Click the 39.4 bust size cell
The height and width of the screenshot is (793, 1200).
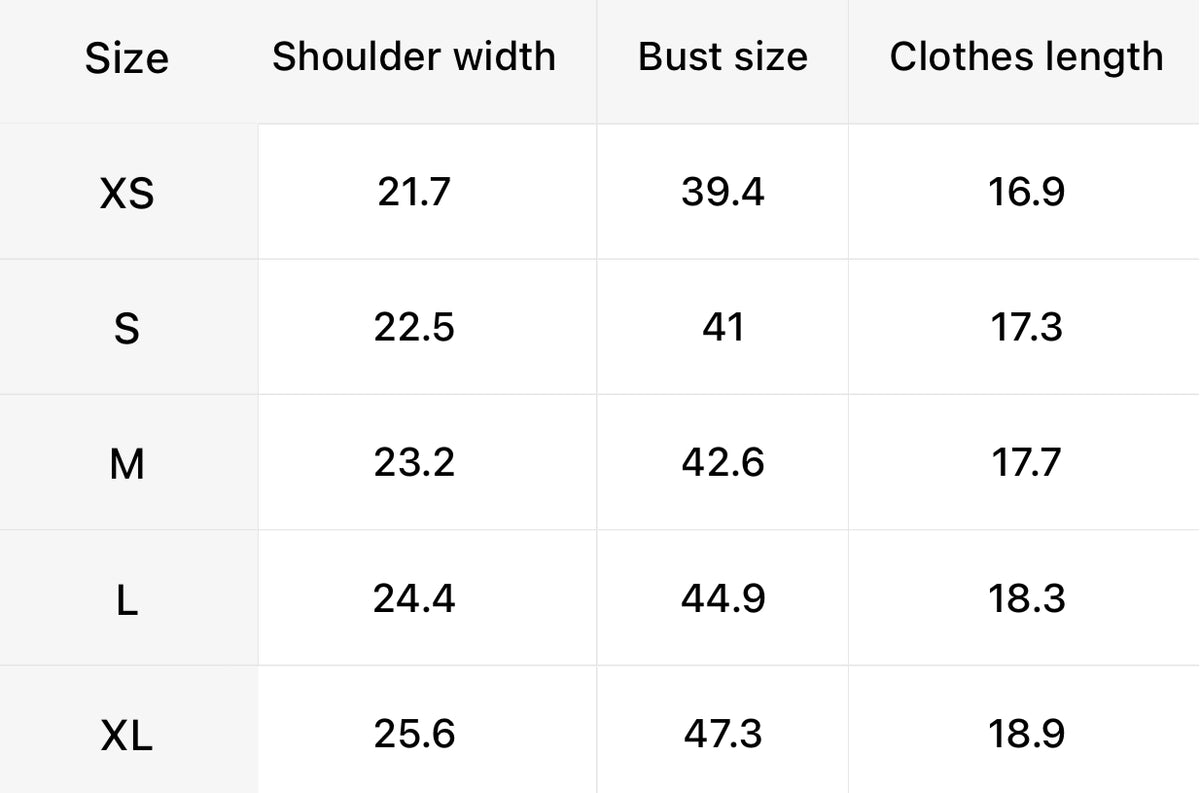point(723,192)
